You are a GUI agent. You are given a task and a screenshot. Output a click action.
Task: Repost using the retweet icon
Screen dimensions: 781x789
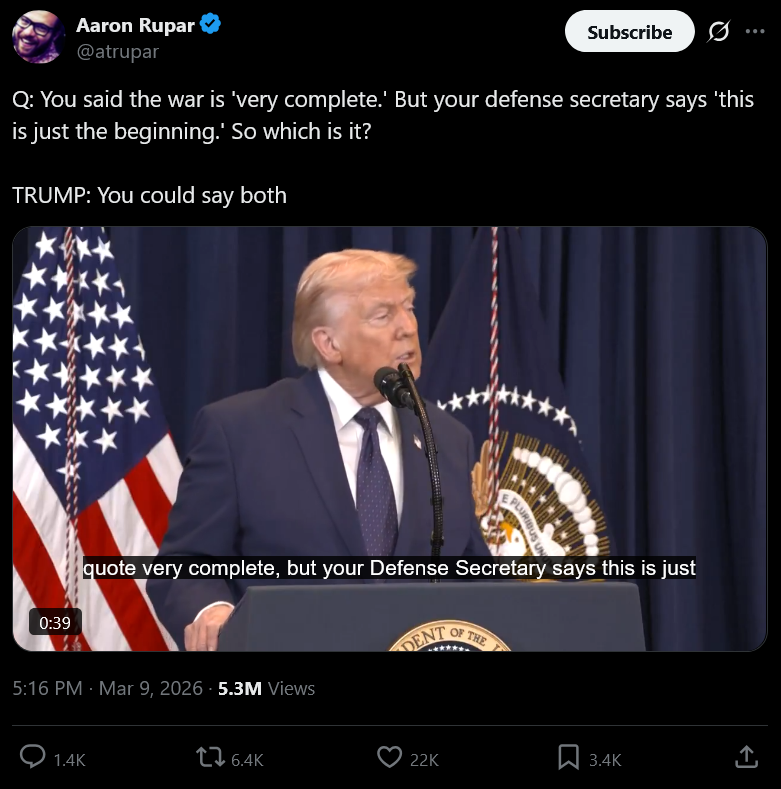tap(210, 757)
